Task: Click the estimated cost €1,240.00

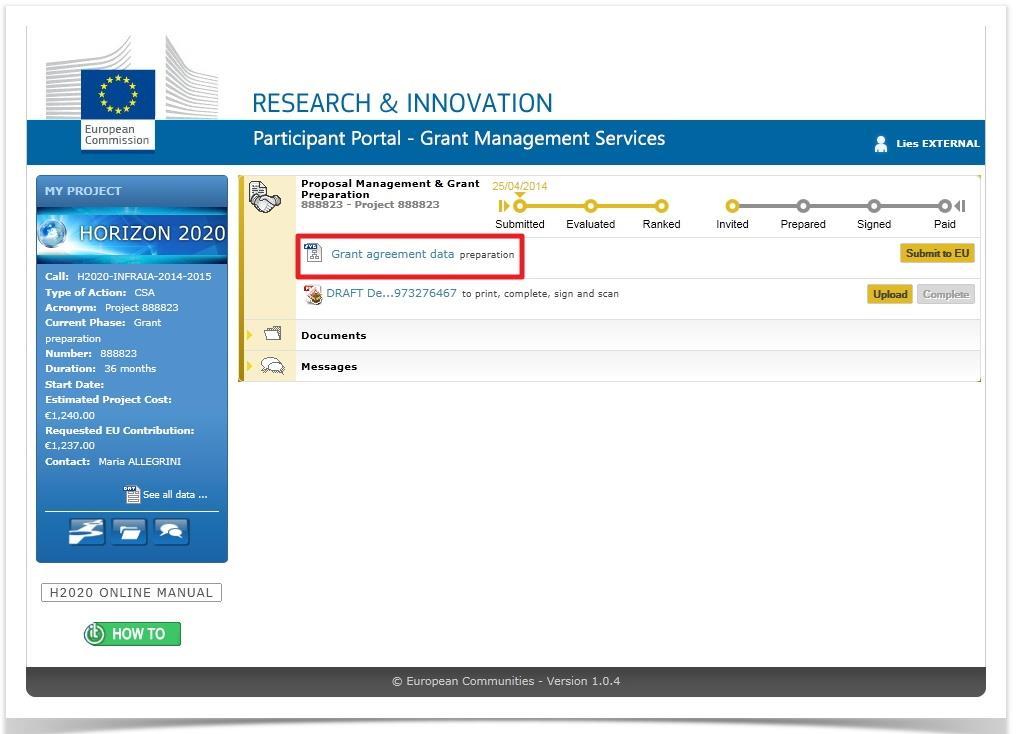Action: tap(70, 415)
